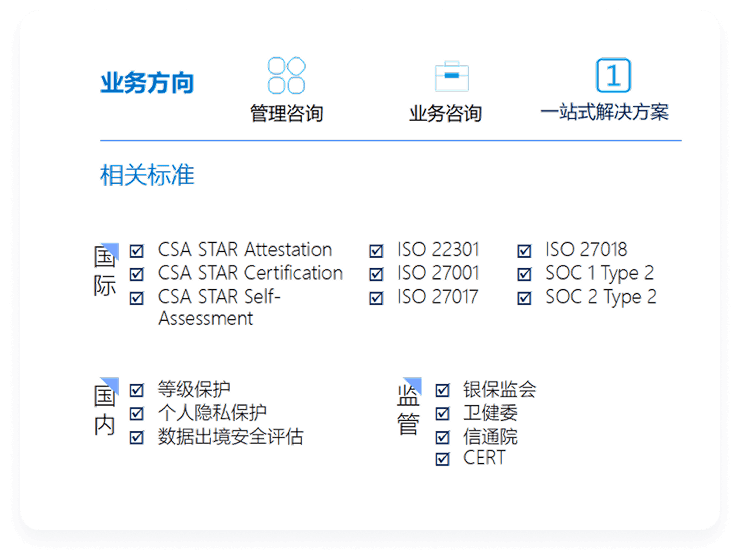
Task: Click the blue corner marker on 国内
Action: 111,385
